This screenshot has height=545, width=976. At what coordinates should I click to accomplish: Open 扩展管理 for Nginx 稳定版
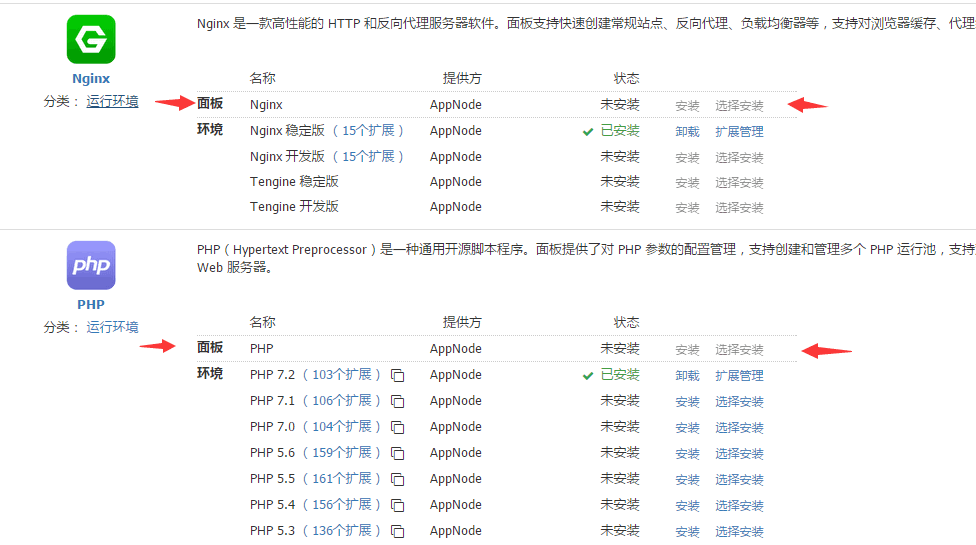(x=739, y=131)
